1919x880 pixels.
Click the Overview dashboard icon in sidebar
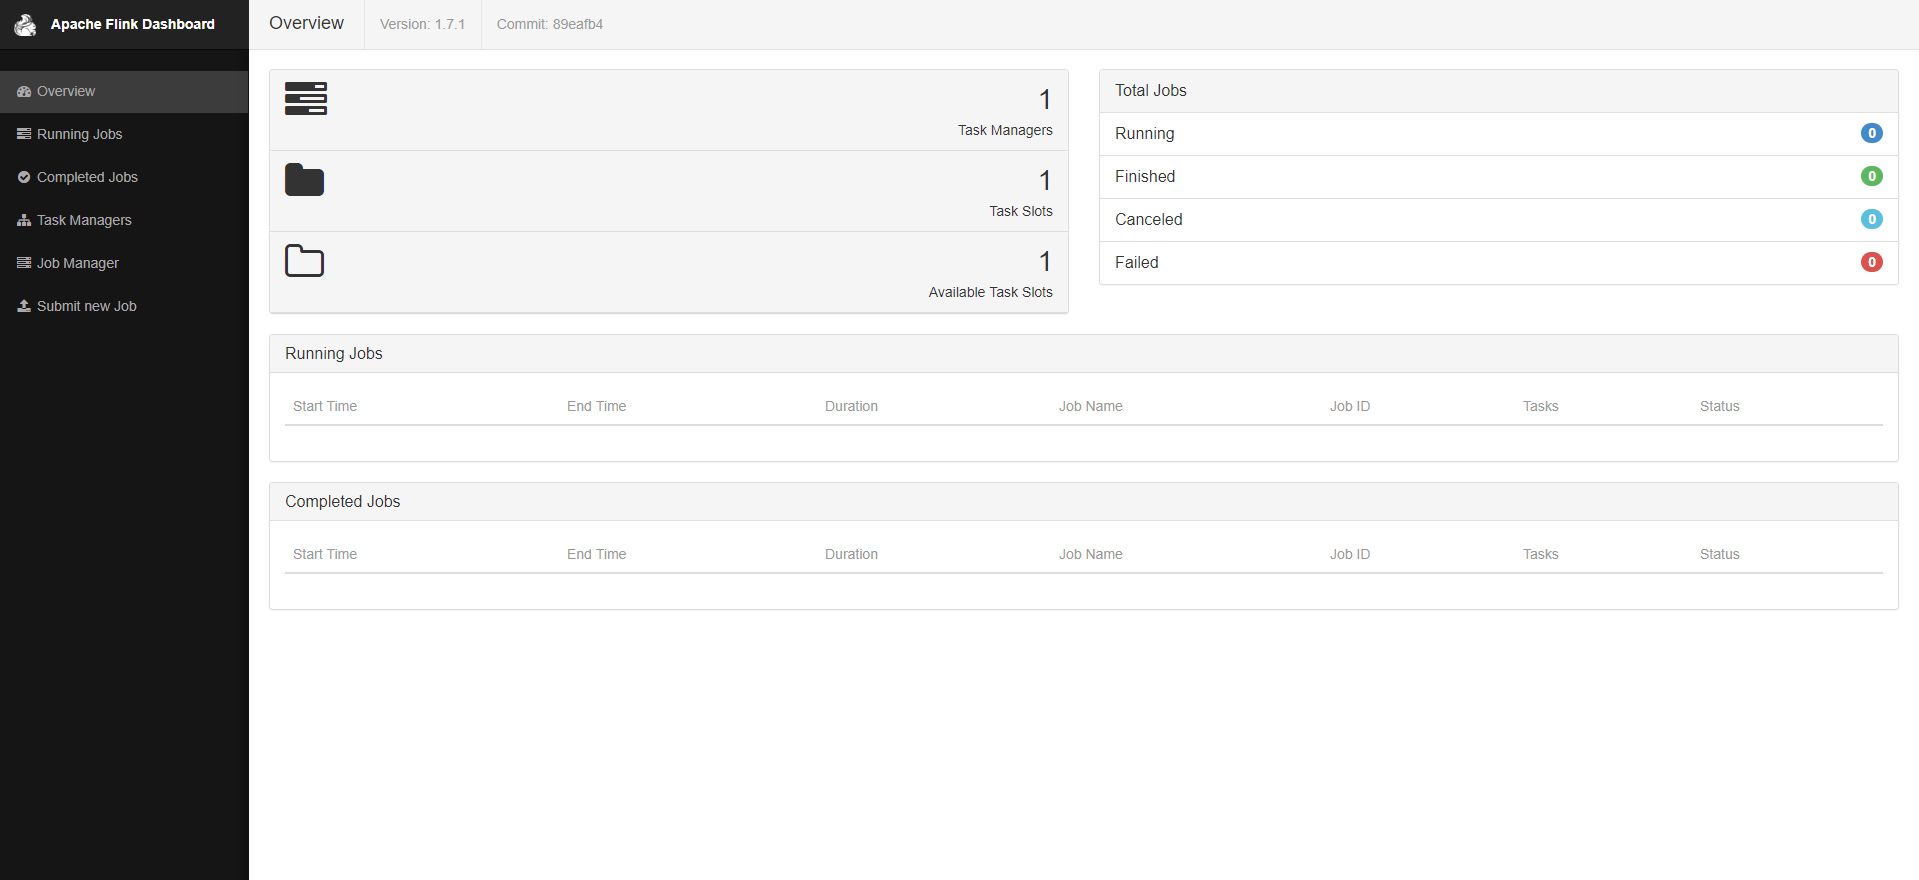coord(24,91)
